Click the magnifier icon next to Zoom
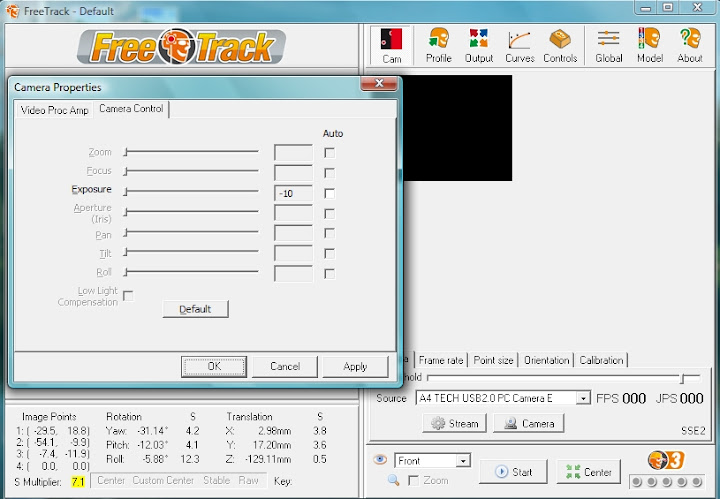The image size is (720, 499). [x=394, y=480]
